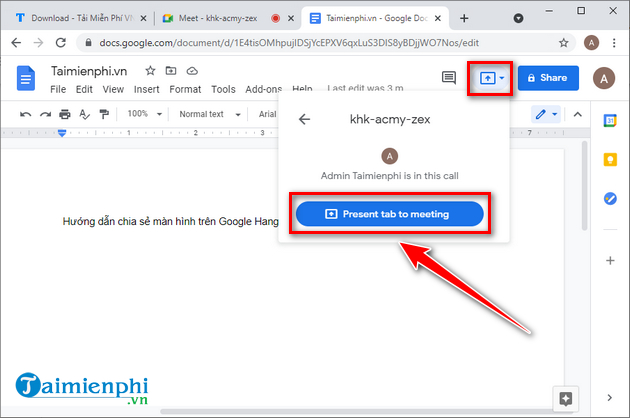Open the Format menu
This screenshot has width=630, height=418.
tap(185, 89)
